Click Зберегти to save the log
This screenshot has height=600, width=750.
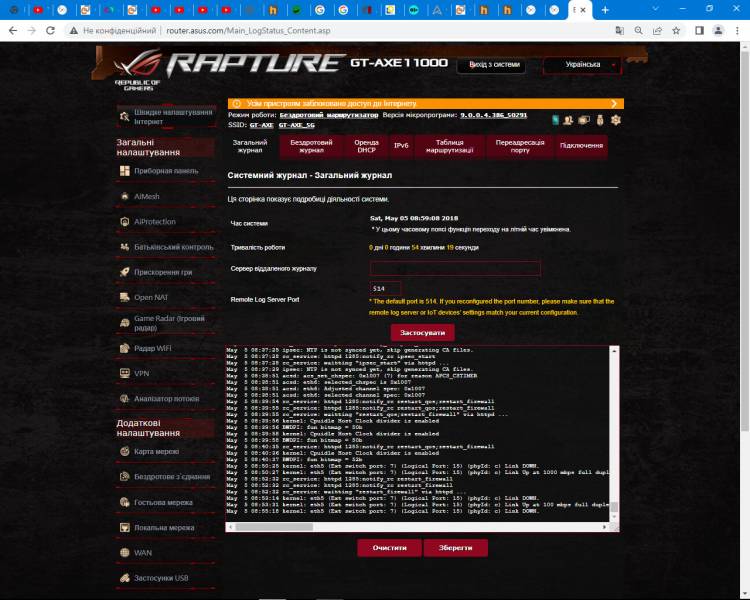point(455,548)
